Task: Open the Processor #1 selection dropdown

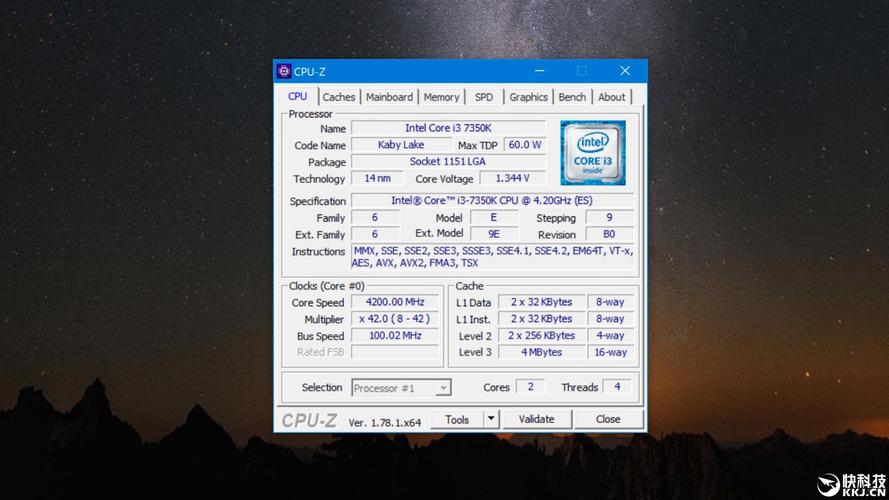Action: (x=401, y=388)
